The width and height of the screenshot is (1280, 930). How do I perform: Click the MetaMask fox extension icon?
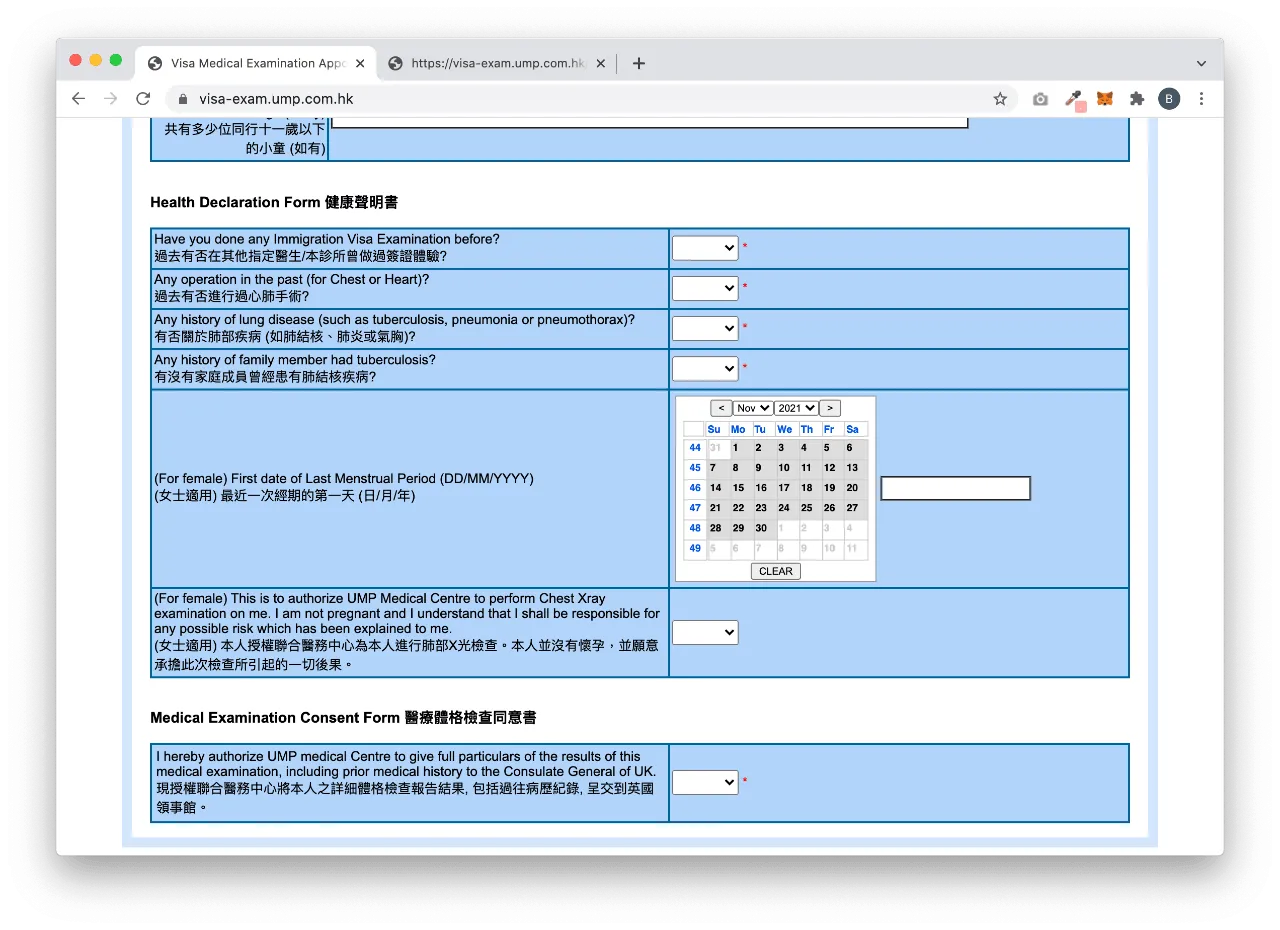click(1105, 99)
